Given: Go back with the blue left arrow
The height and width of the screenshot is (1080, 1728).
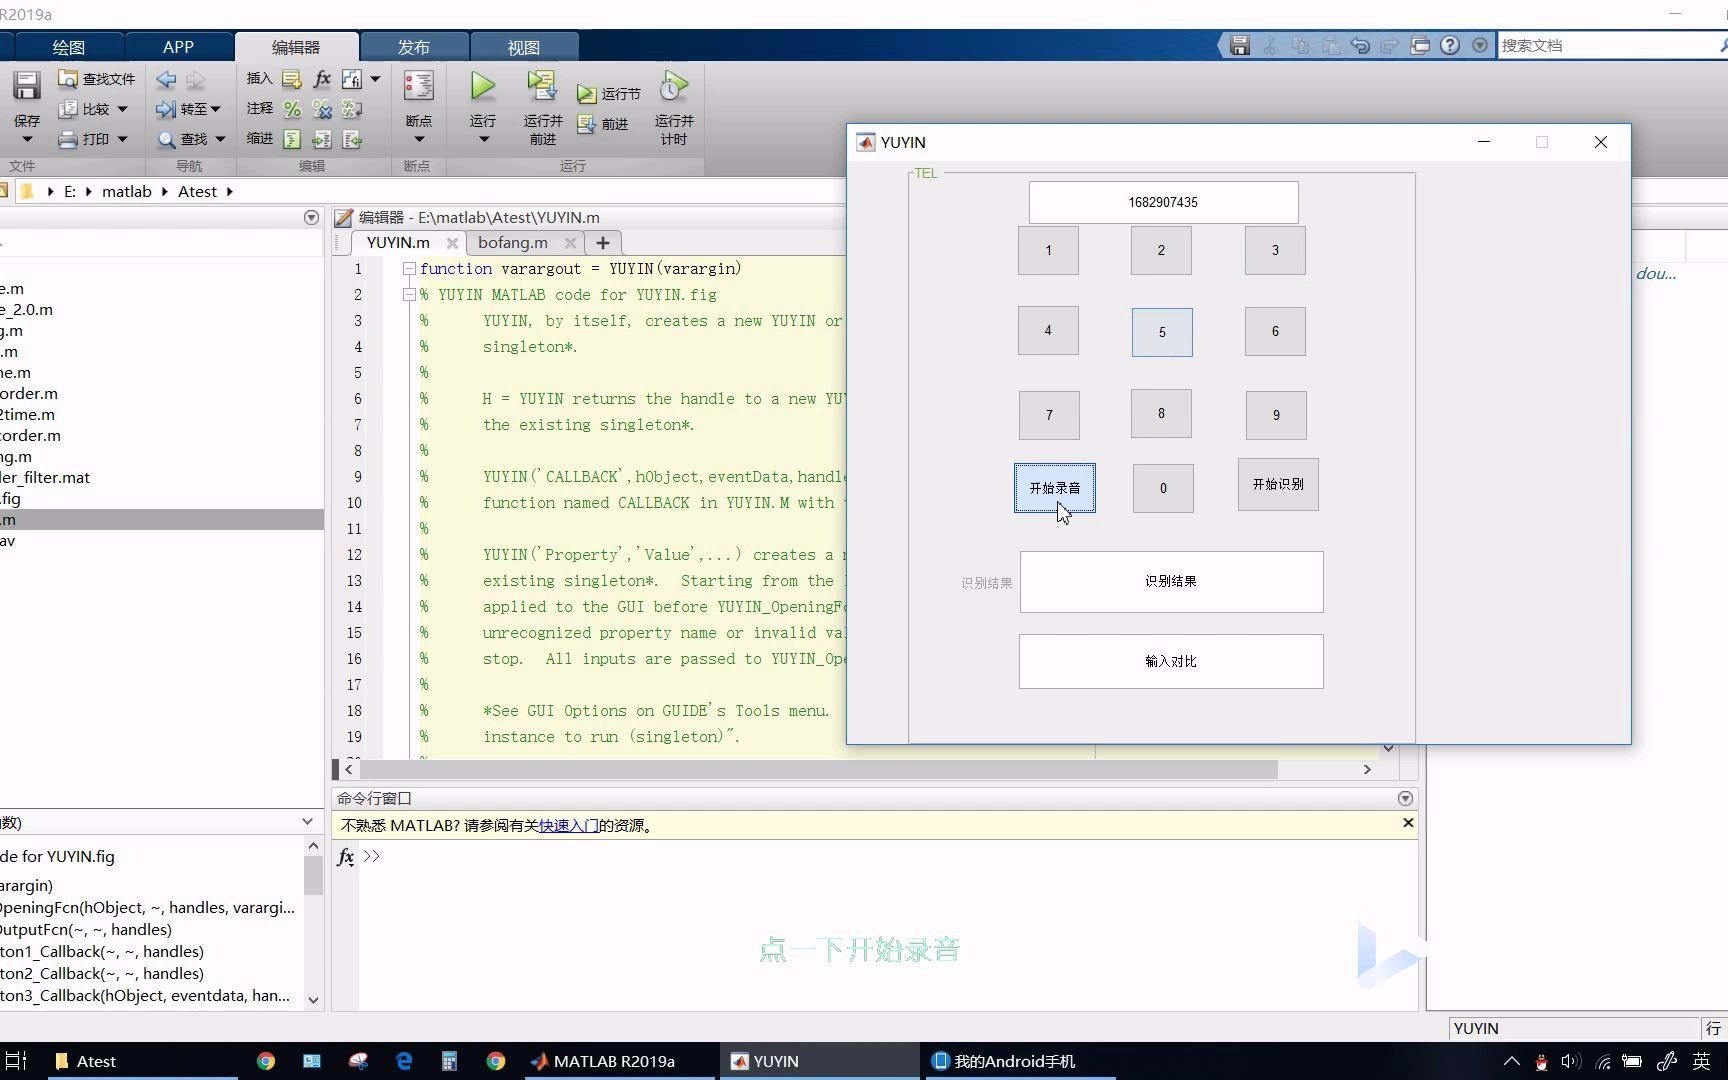Looking at the screenshot, I should pos(166,79).
